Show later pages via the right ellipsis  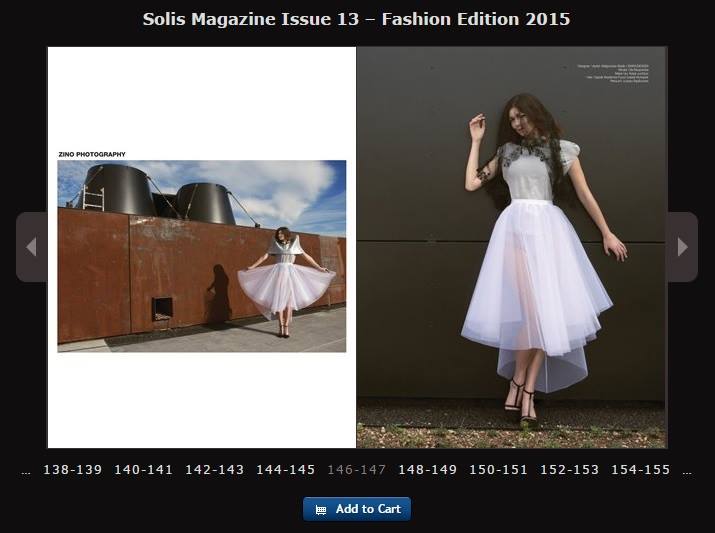click(x=686, y=471)
